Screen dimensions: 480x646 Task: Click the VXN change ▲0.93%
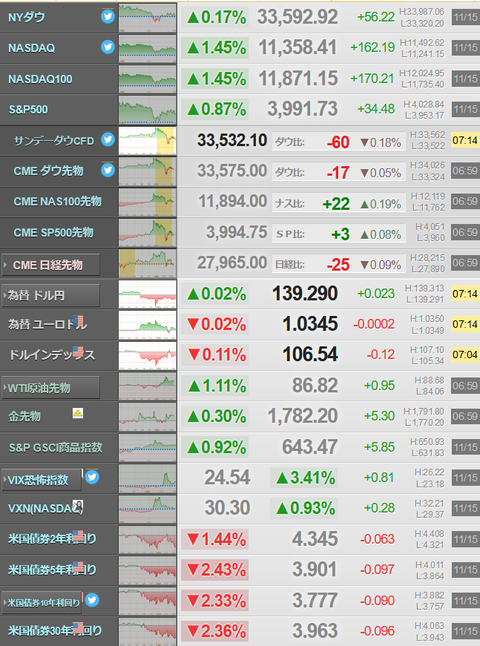305,508
